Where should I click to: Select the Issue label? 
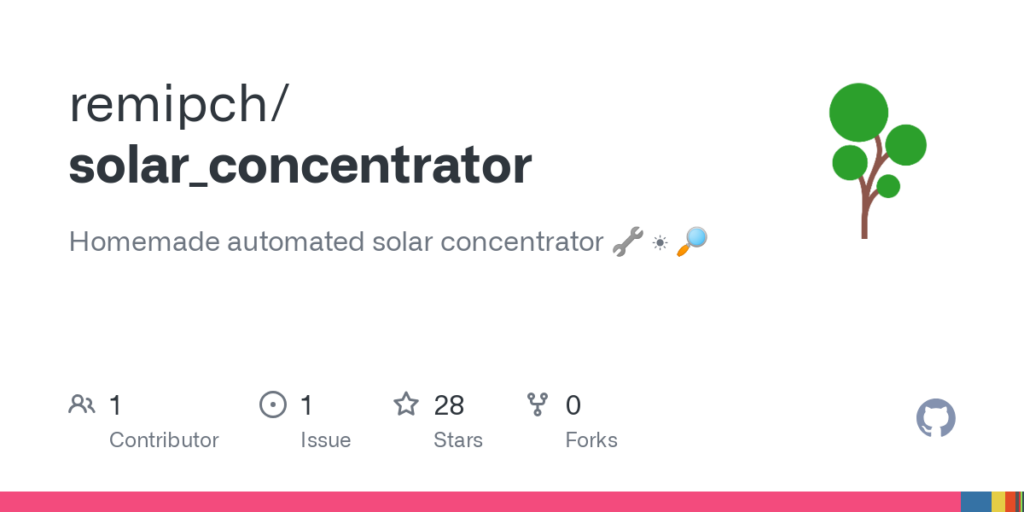pos(326,440)
